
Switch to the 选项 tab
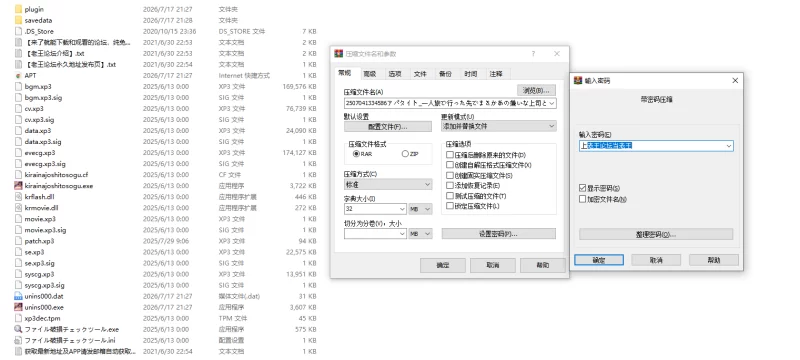(395, 74)
